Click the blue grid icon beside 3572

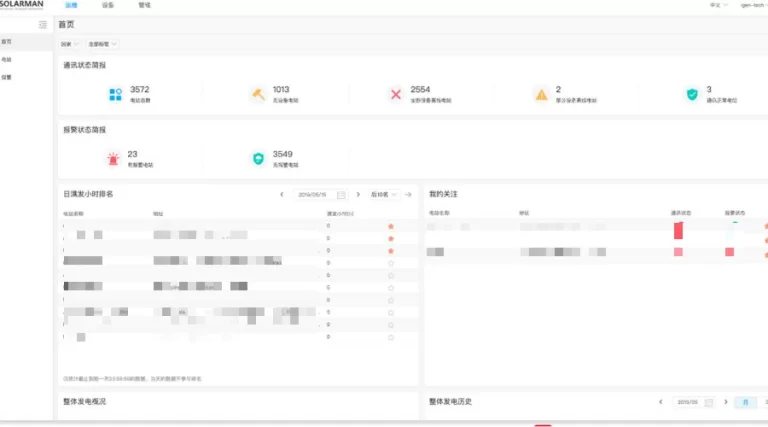(x=115, y=95)
